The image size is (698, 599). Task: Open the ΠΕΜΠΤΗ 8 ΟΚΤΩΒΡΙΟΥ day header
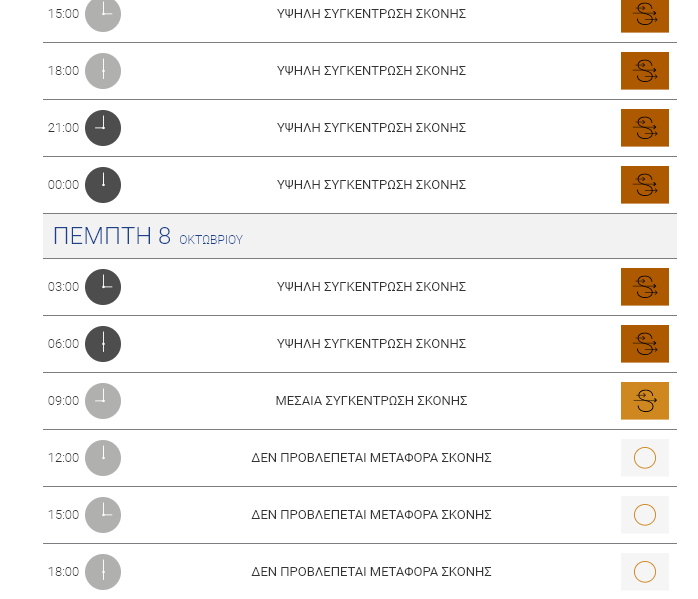point(360,236)
